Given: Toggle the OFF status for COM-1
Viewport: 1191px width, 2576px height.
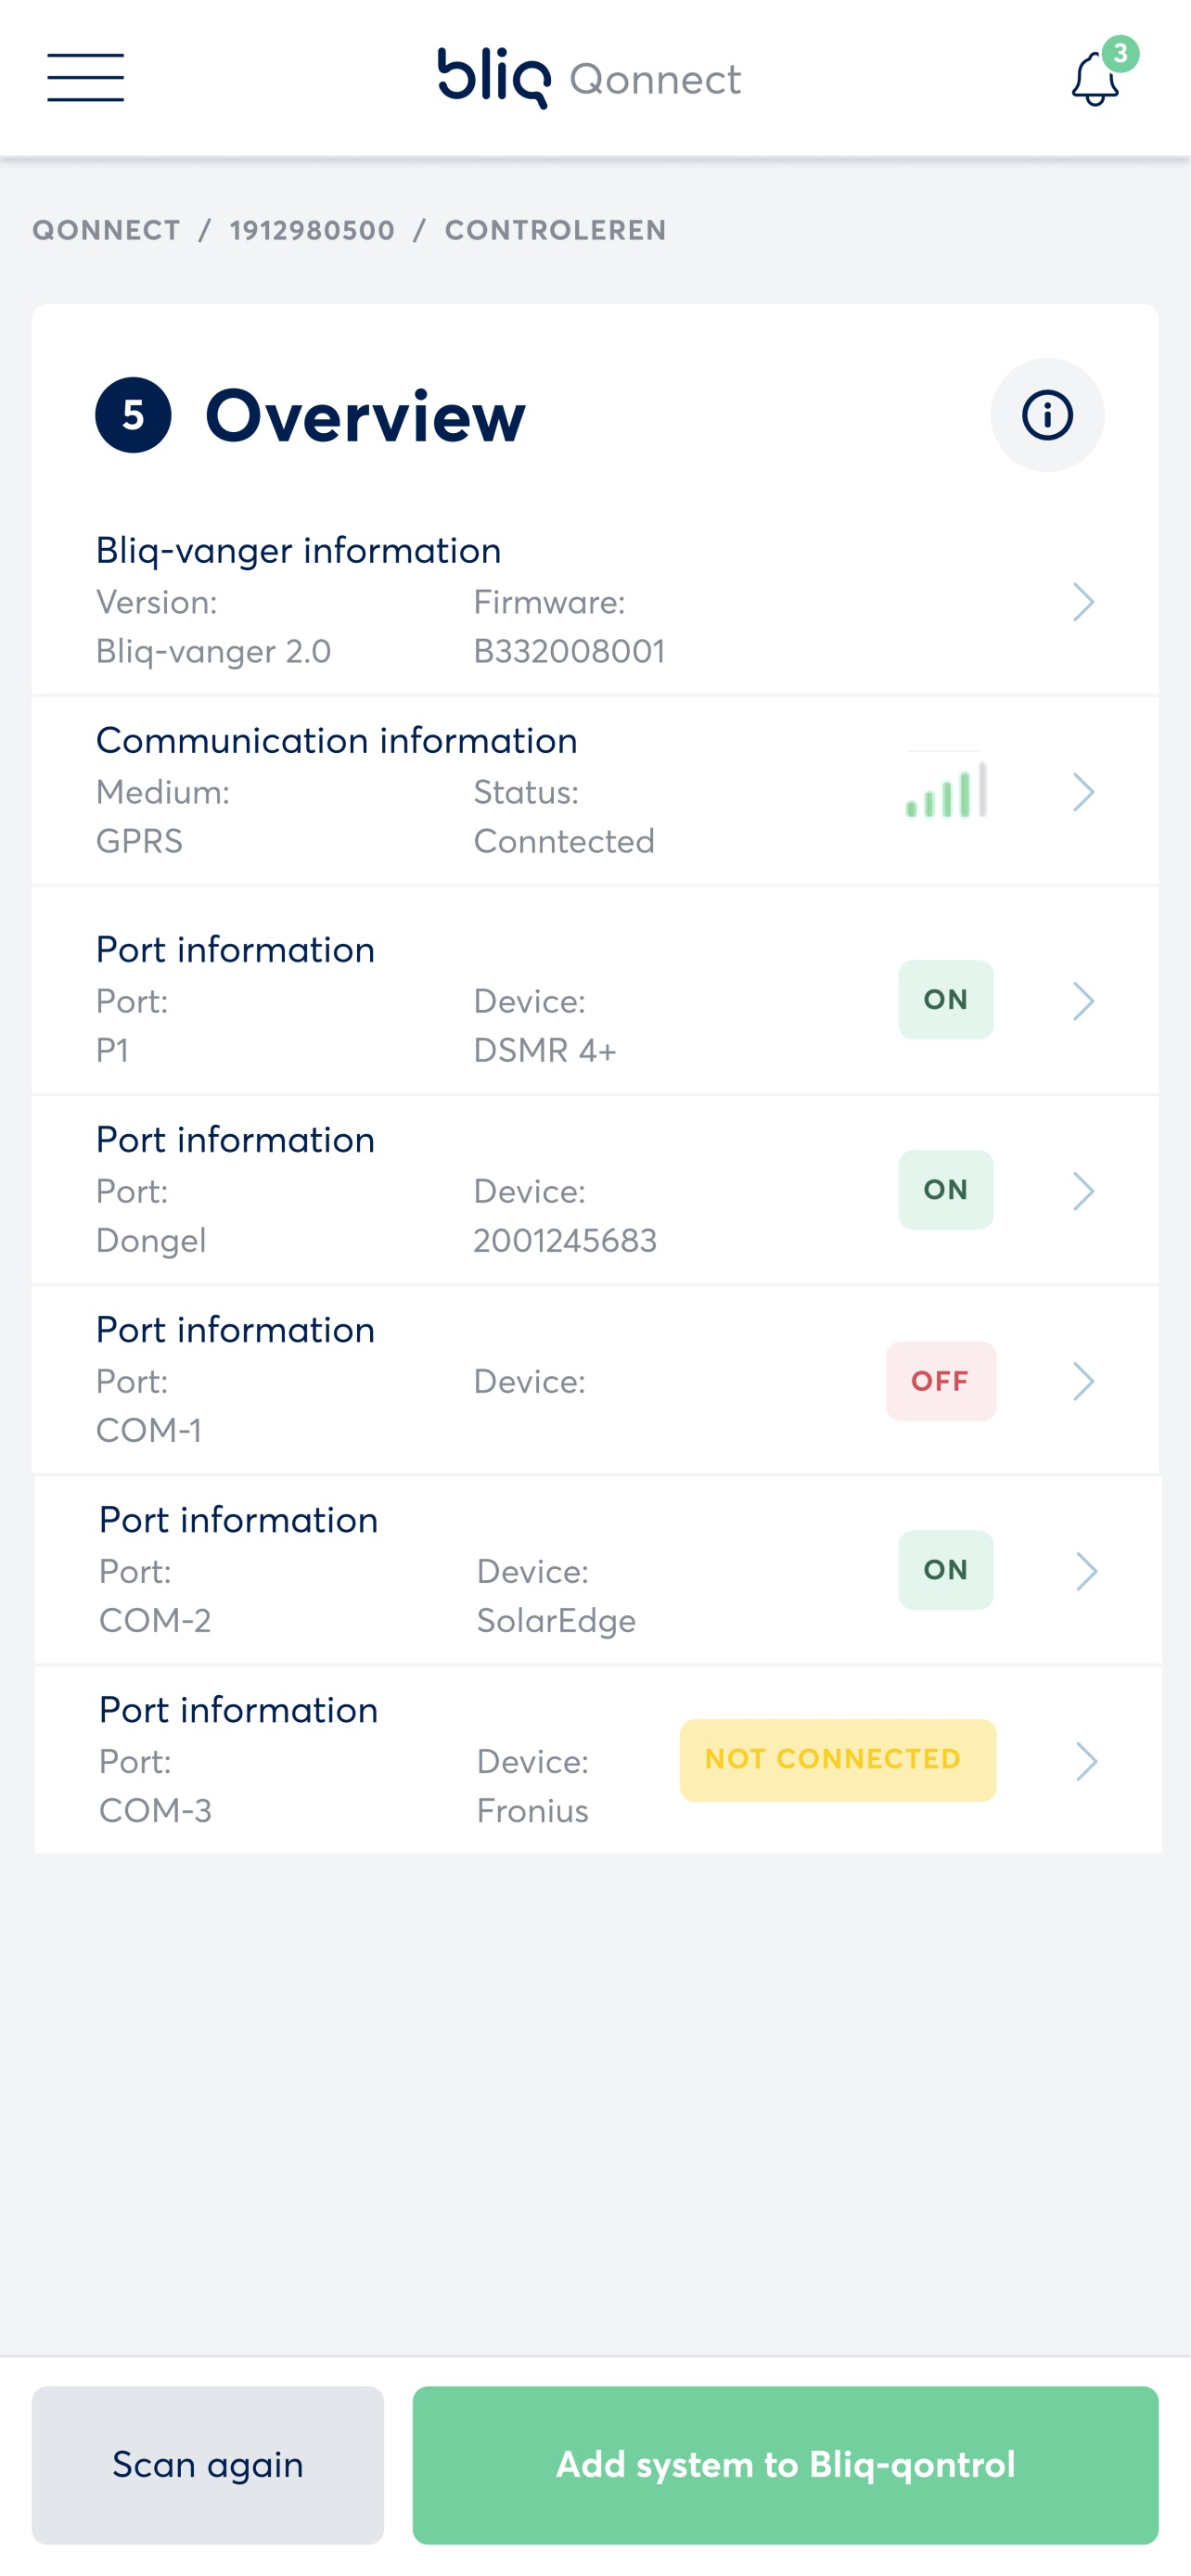Looking at the screenshot, I should [x=941, y=1381].
